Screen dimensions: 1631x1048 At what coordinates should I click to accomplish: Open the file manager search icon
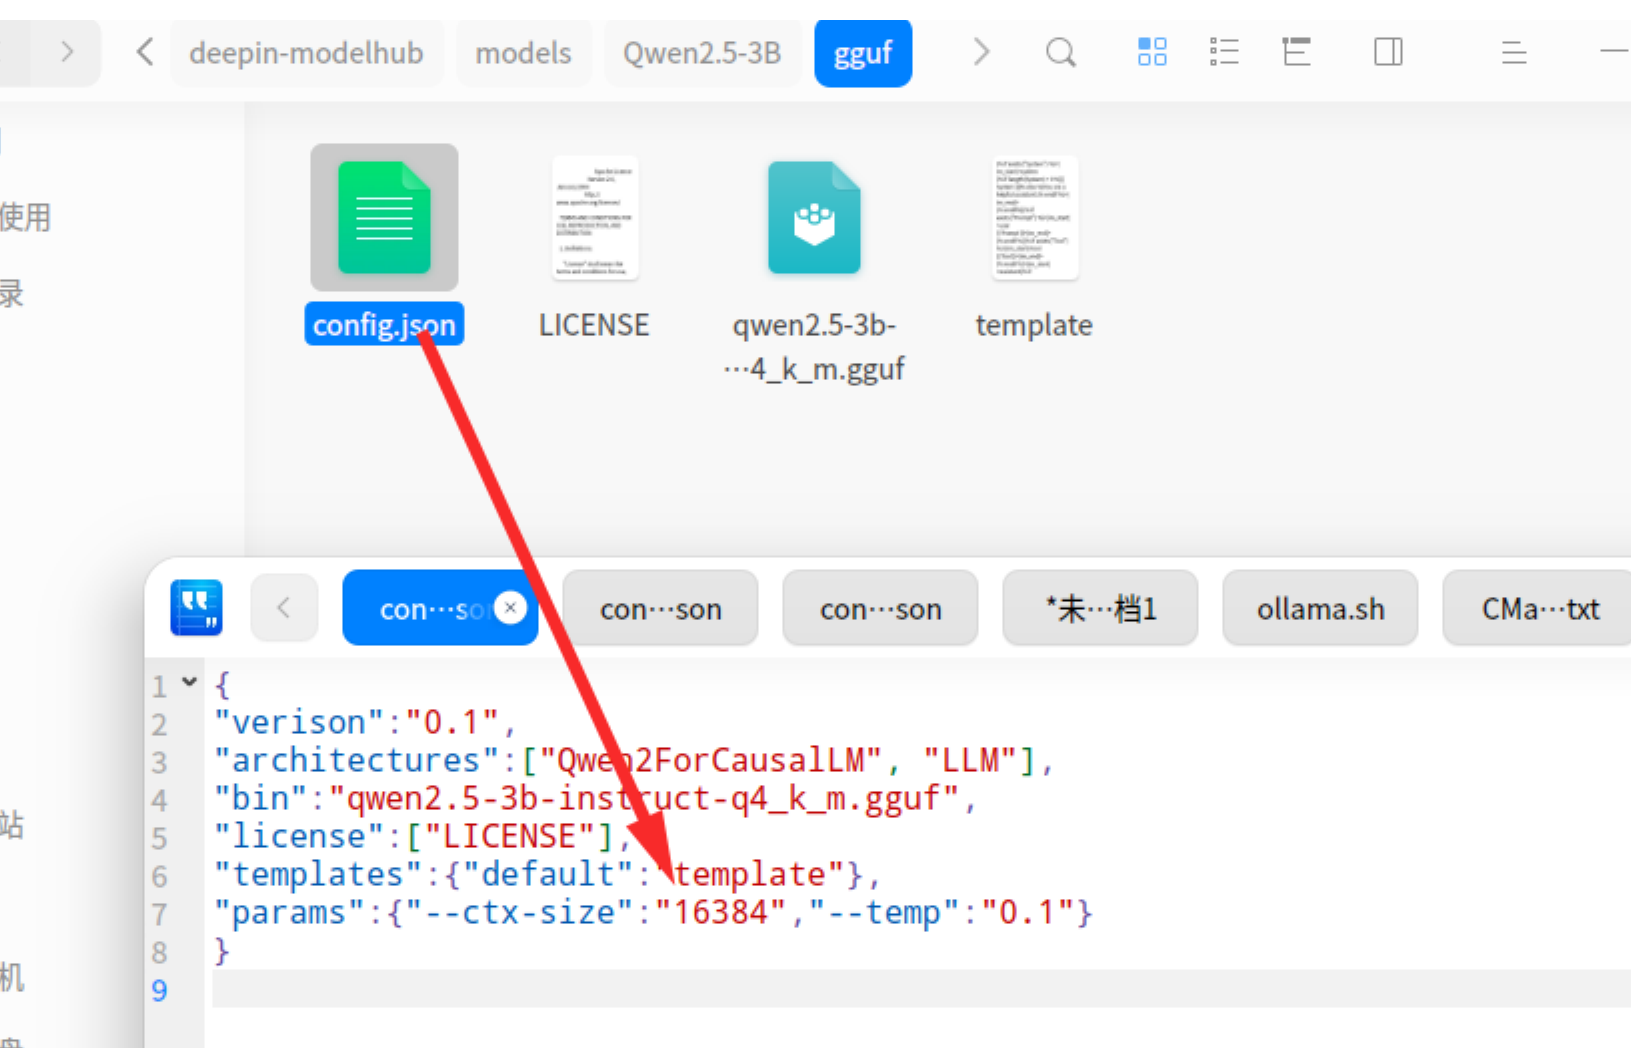(x=1061, y=52)
